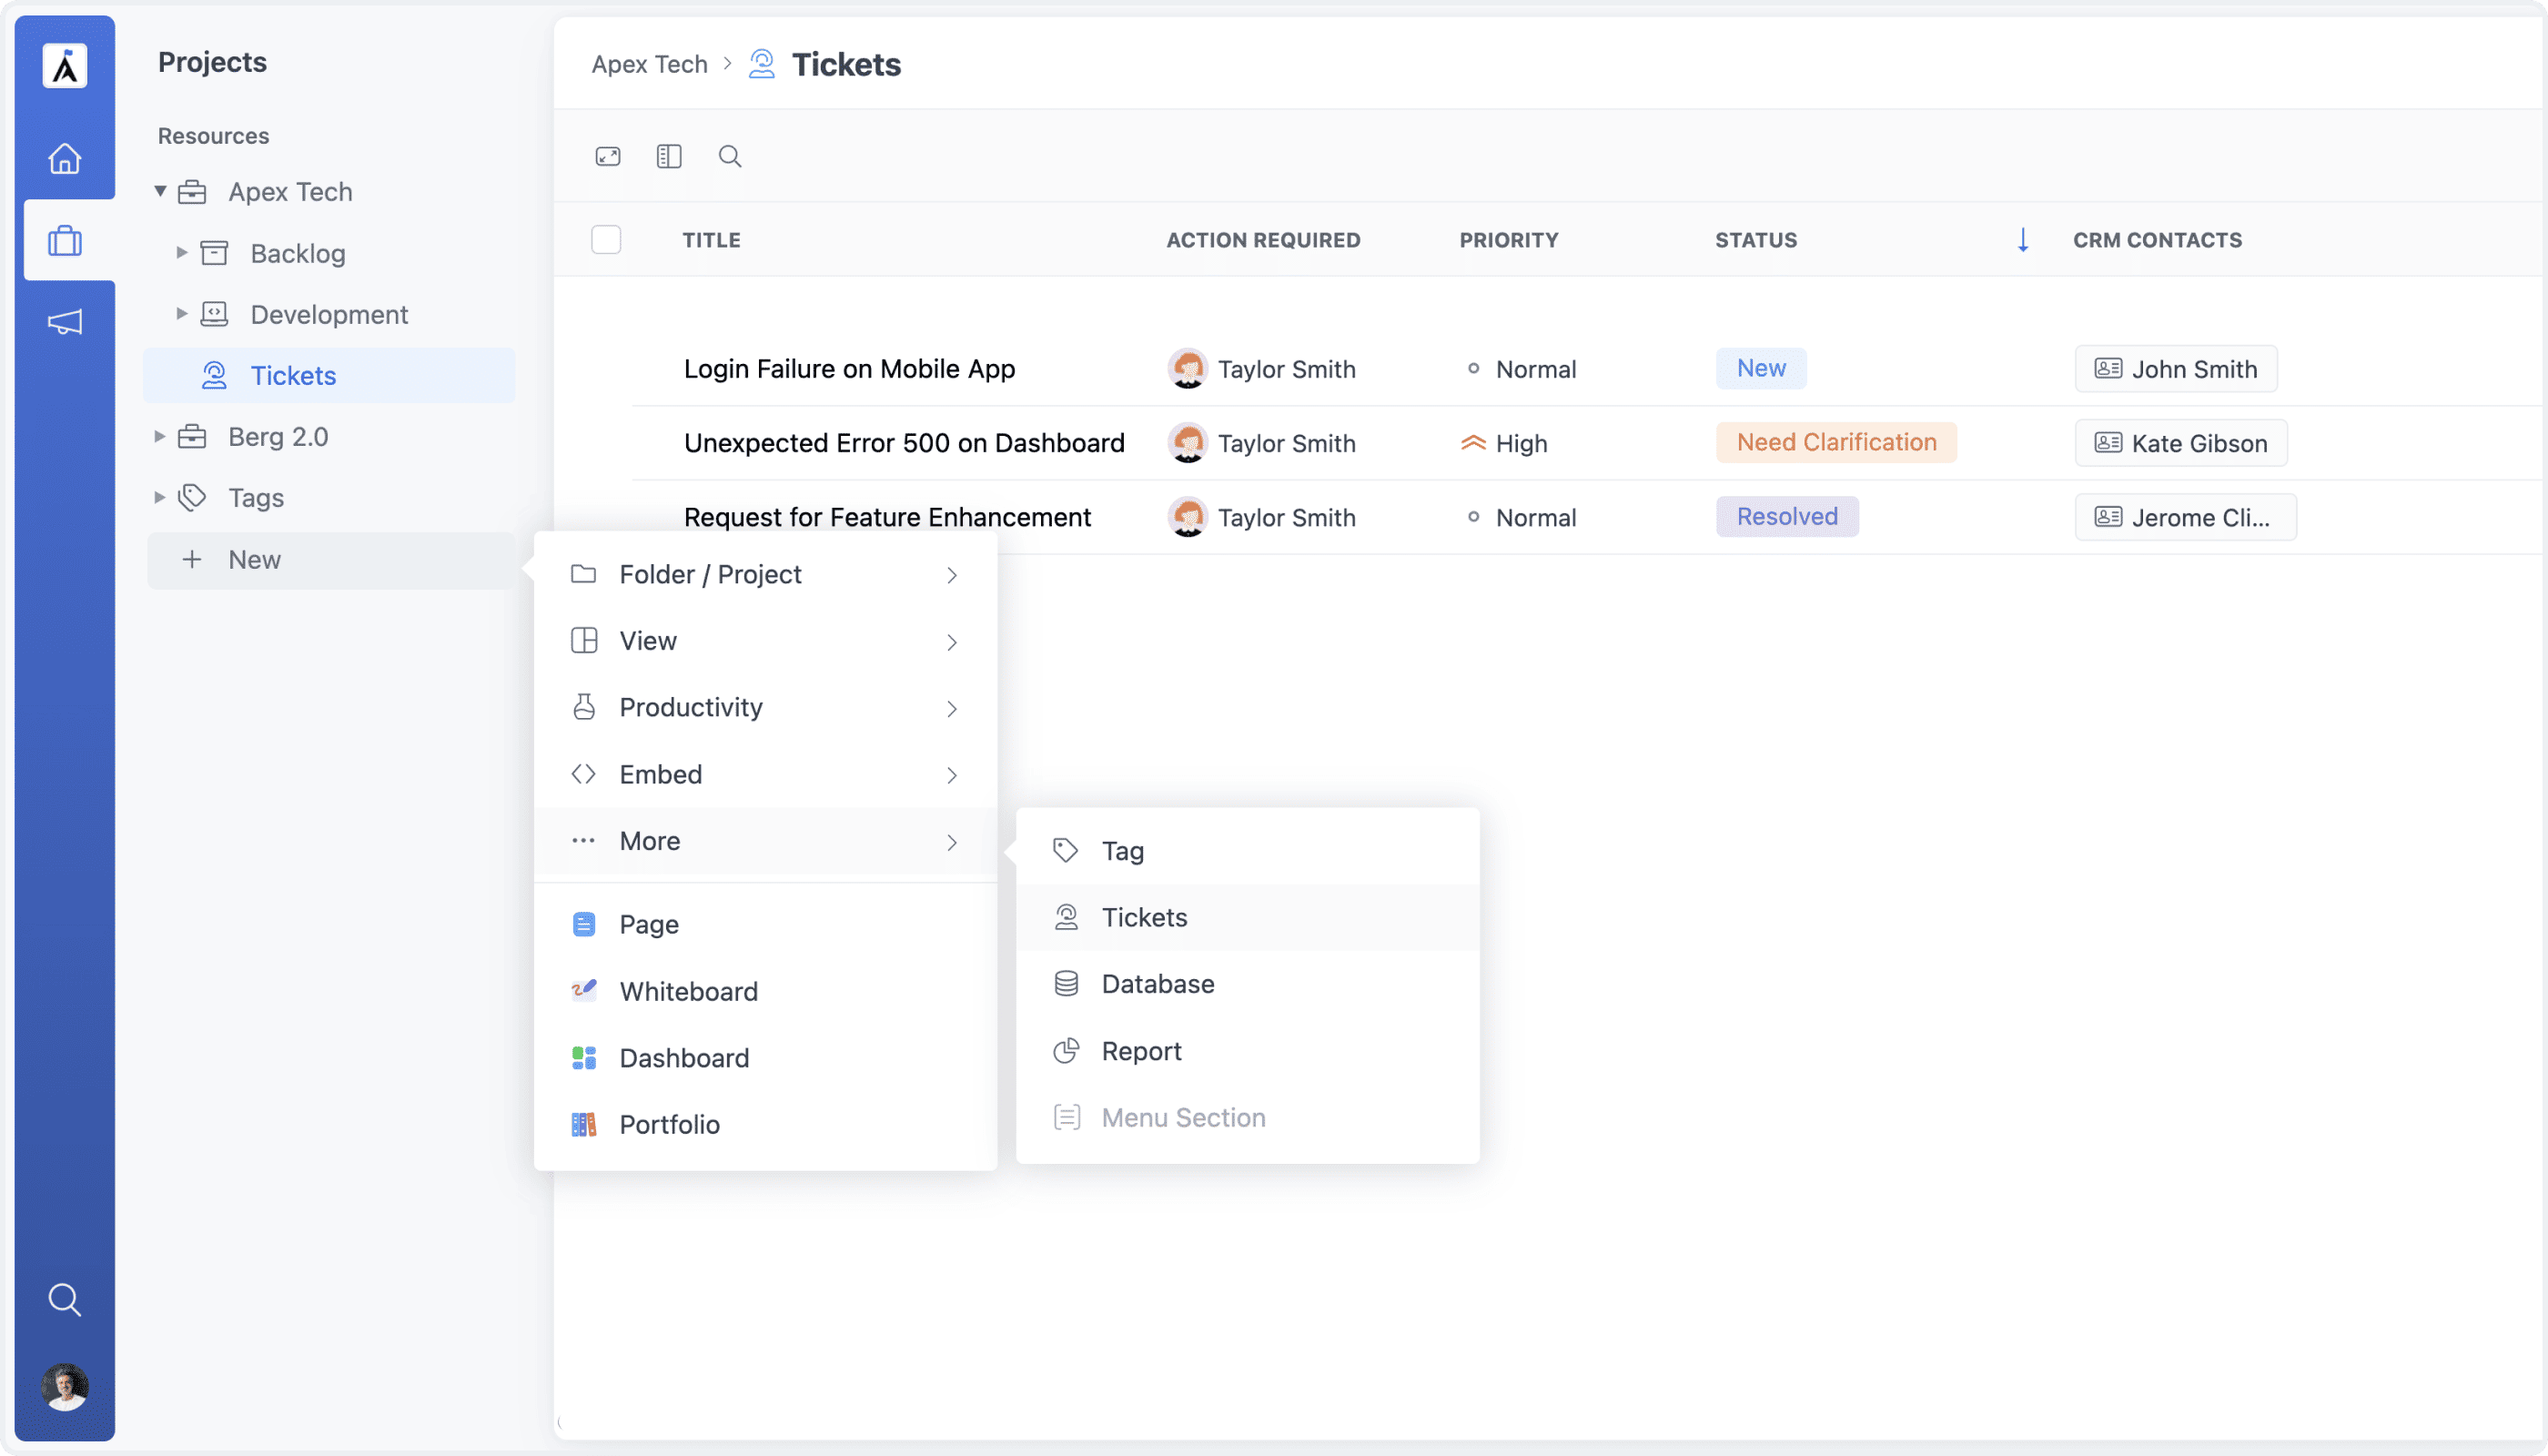Open the Kate Gibson CRM contact chip
The image size is (2548, 1456).
[2181, 443]
